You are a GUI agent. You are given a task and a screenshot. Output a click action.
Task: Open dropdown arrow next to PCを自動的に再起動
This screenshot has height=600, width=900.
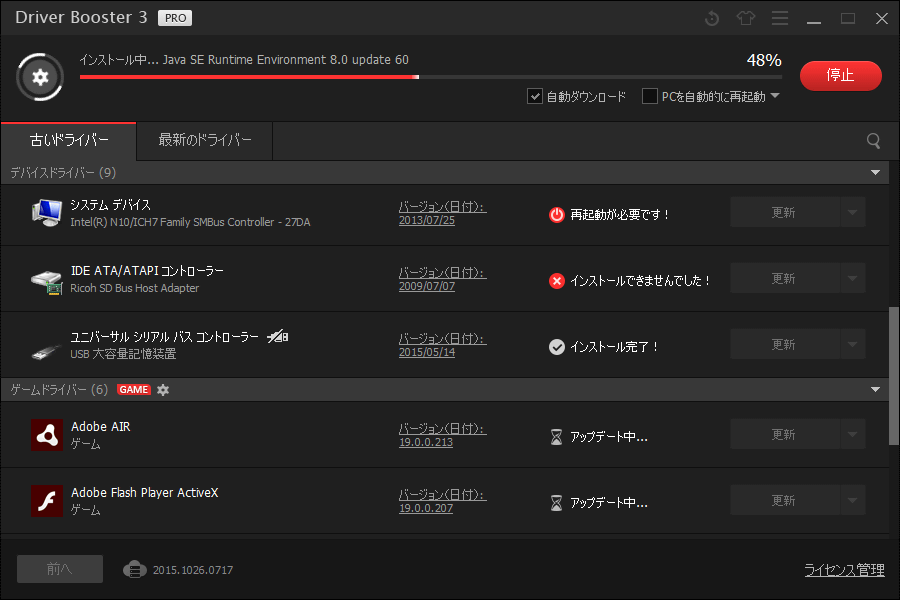(775, 96)
